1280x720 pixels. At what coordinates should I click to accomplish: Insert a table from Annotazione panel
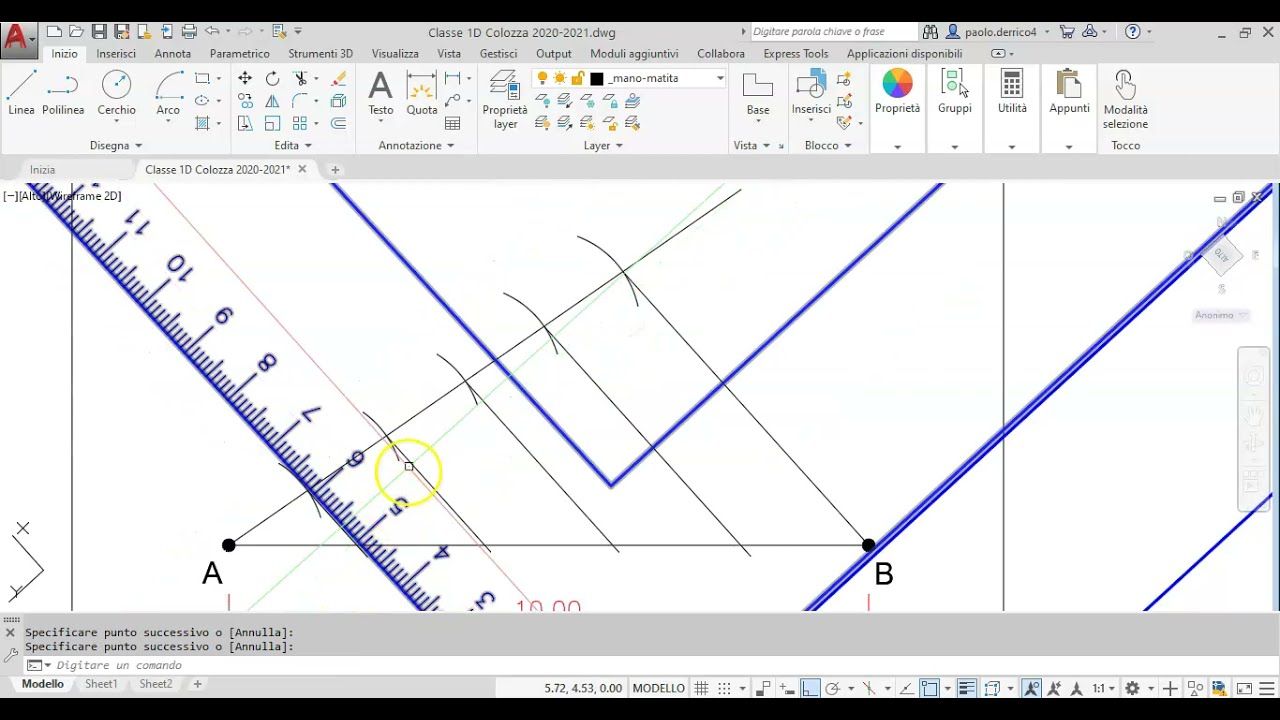point(452,123)
